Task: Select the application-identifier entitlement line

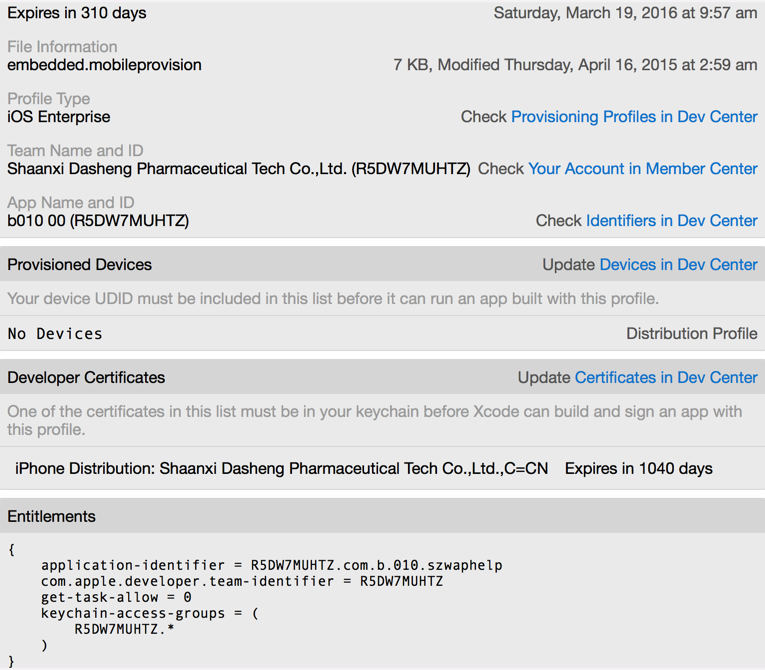Action: [x=272, y=565]
